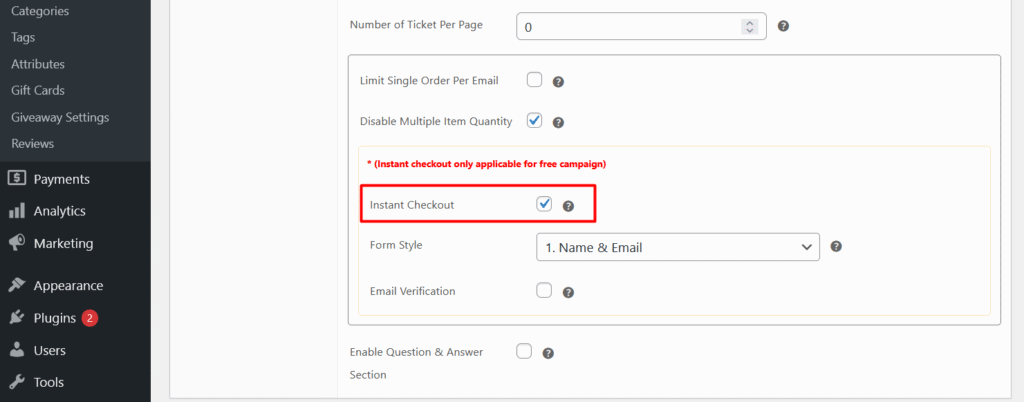Viewport: 1024px width, 402px height.
Task: Click the Analytics bar chart icon
Action: pos(16,211)
